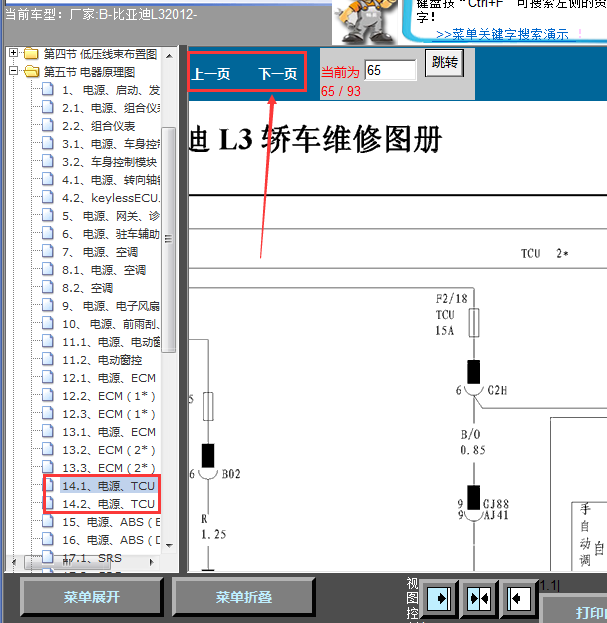Select the 13.2、ECM (2*) entry
This screenshot has height=623, width=607.
(109, 450)
